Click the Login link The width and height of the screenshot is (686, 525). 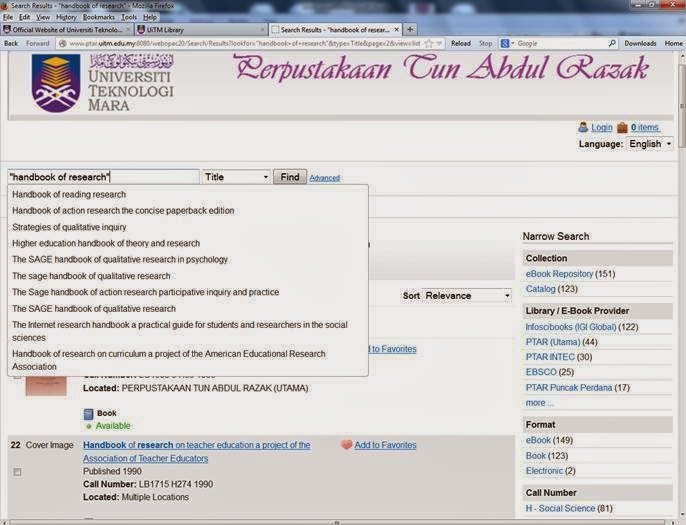click(602, 127)
